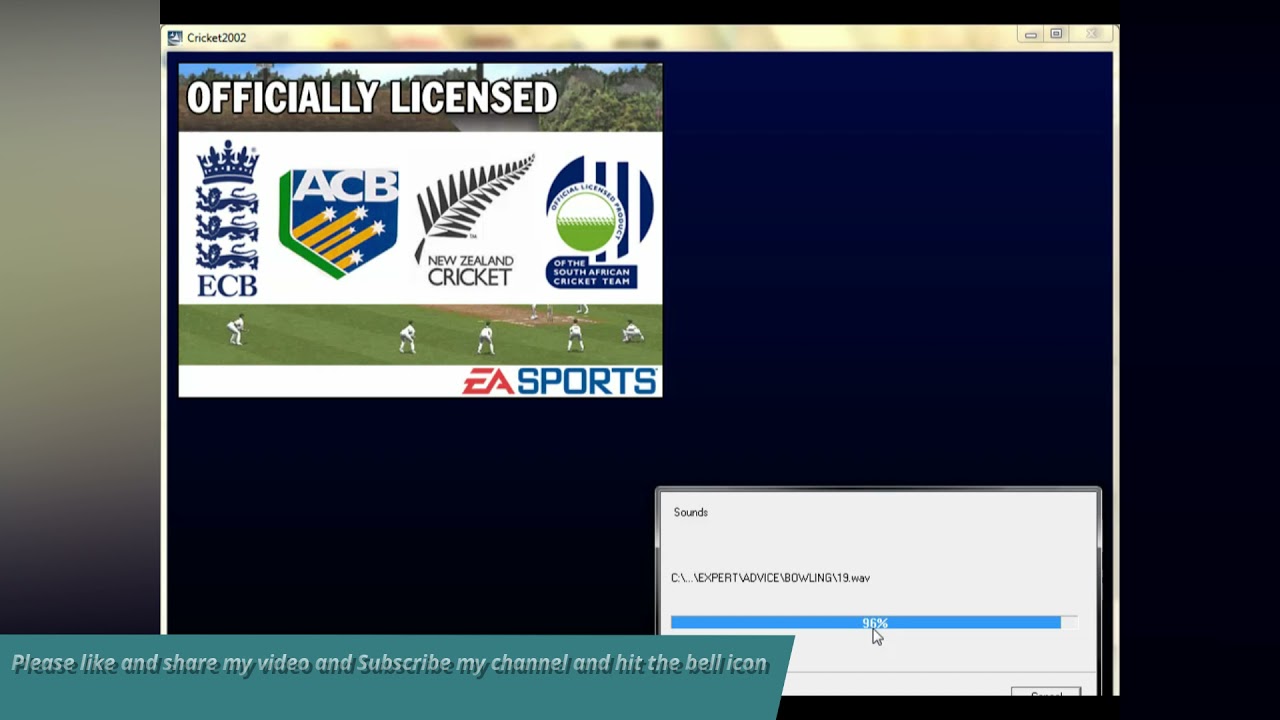Image resolution: width=1280 pixels, height=720 pixels.
Task: Close the Cricket2002 installer window
Action: (x=1092, y=35)
